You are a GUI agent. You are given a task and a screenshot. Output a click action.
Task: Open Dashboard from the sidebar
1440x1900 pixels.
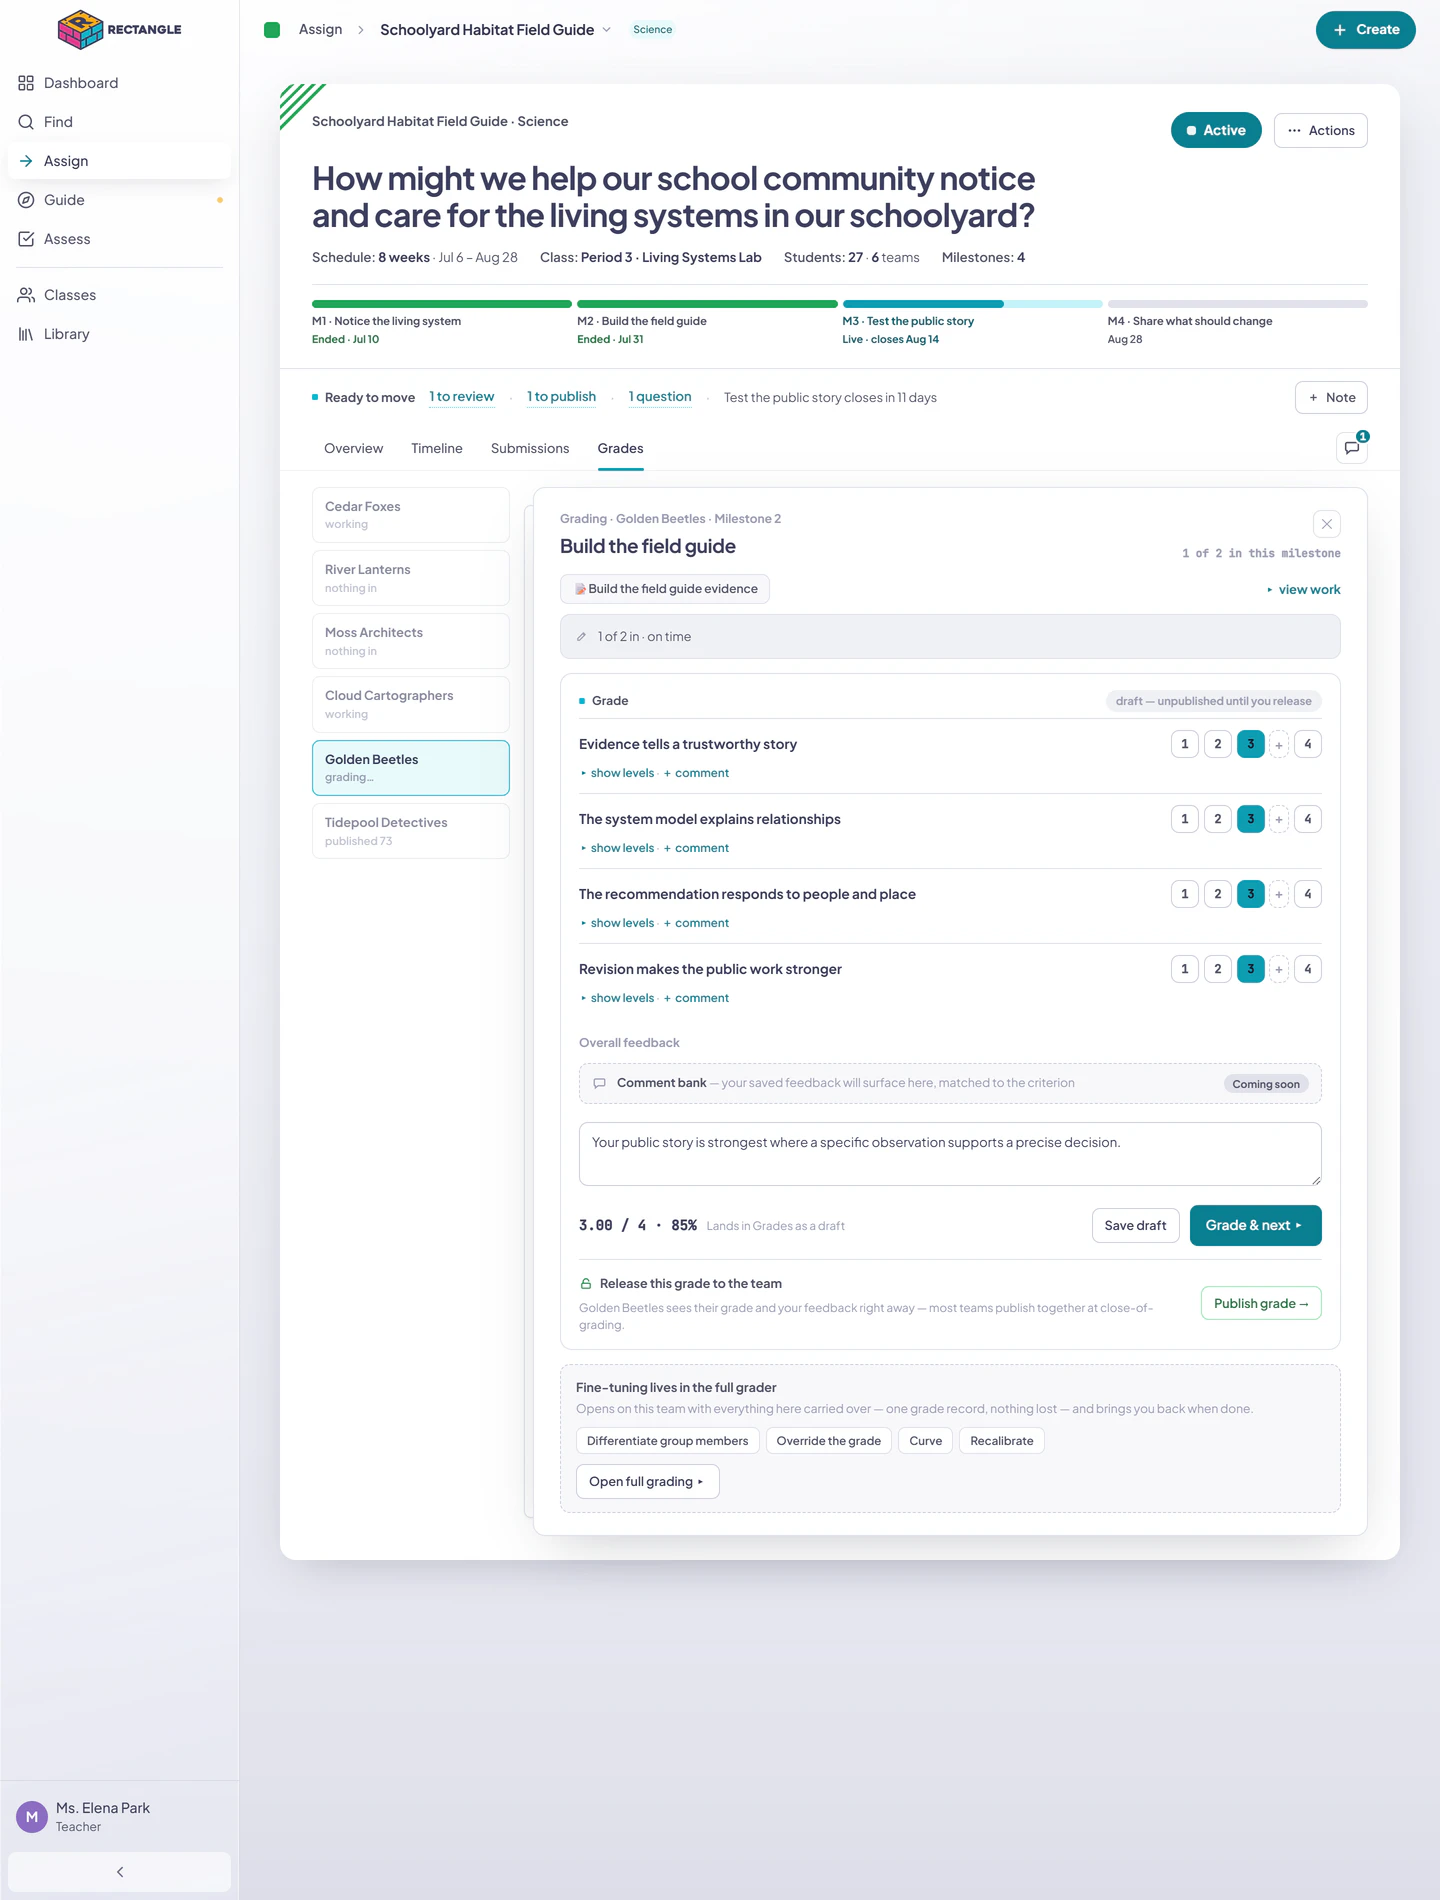tap(119, 83)
